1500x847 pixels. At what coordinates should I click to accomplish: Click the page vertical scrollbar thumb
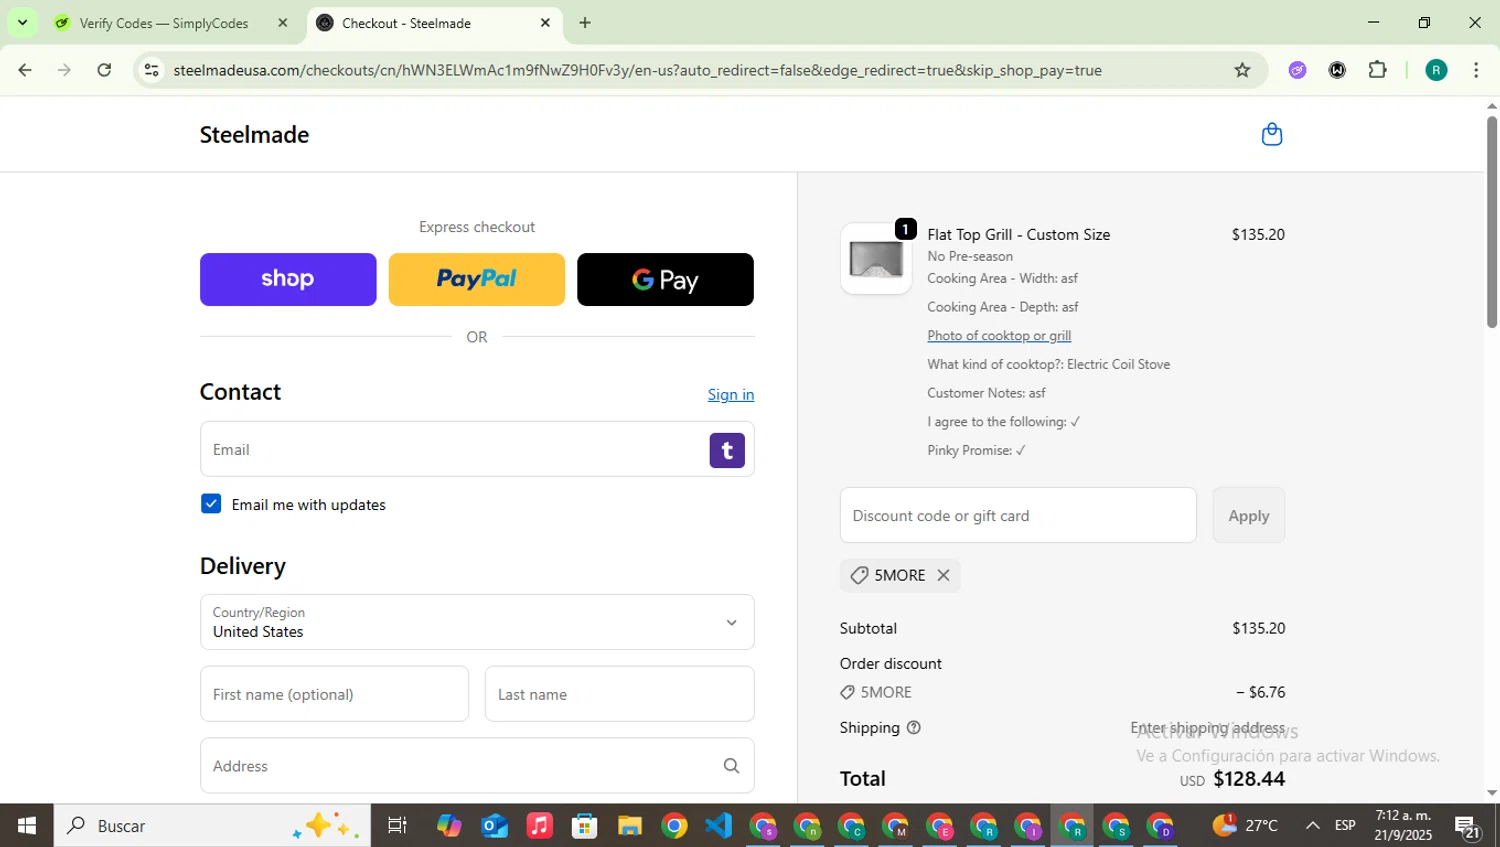[x=1491, y=221]
